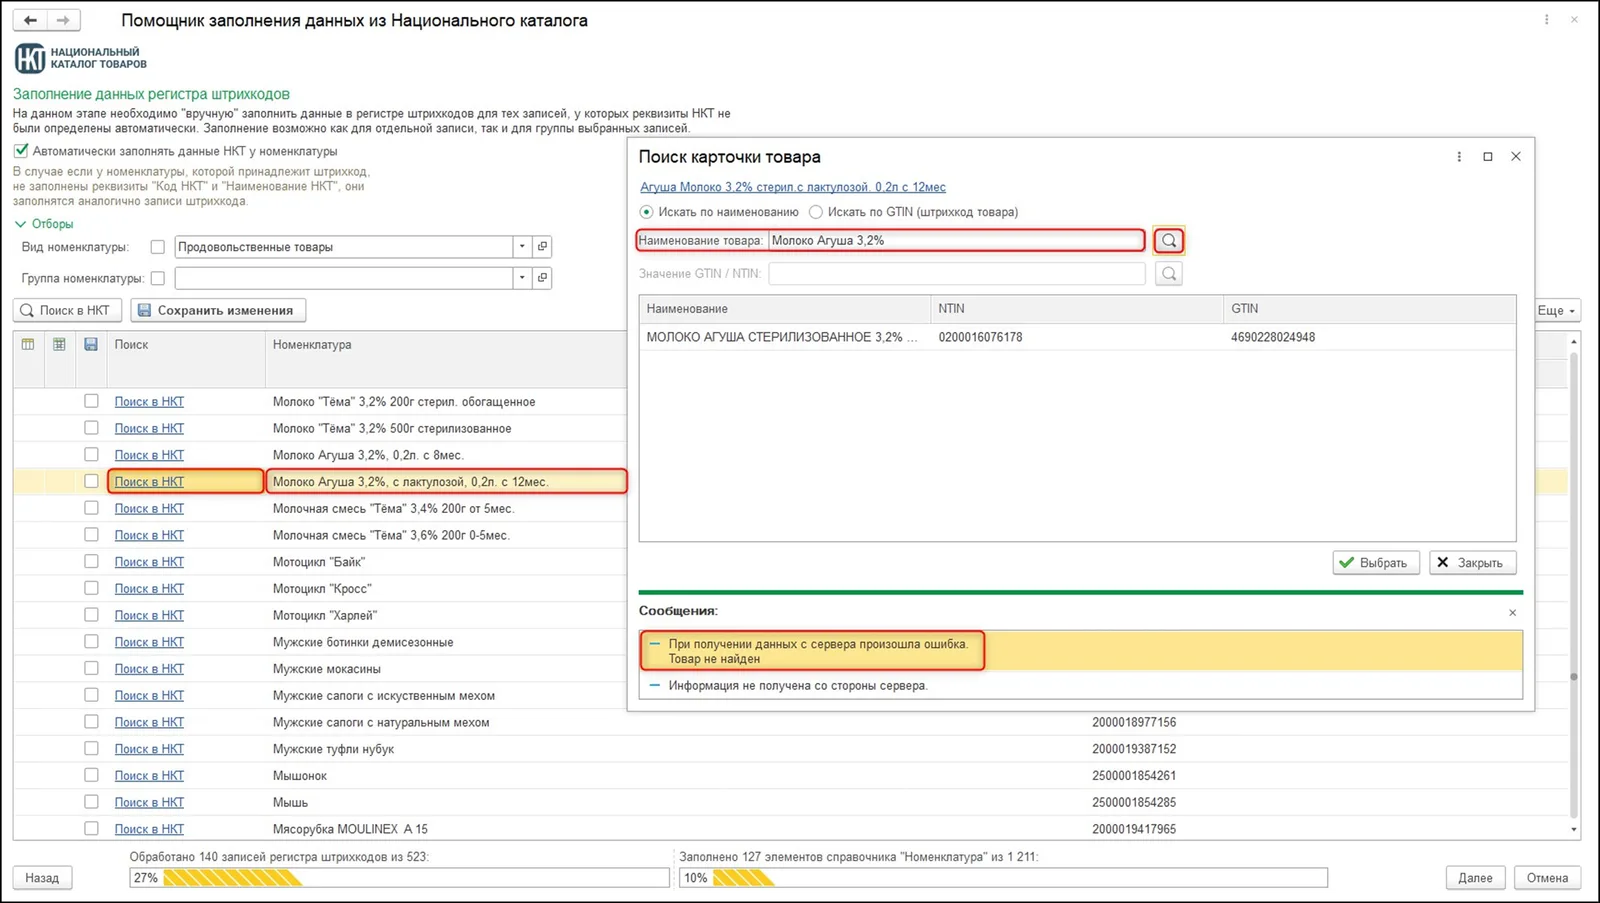Click the Назад button

pyautogui.click(x=42, y=878)
